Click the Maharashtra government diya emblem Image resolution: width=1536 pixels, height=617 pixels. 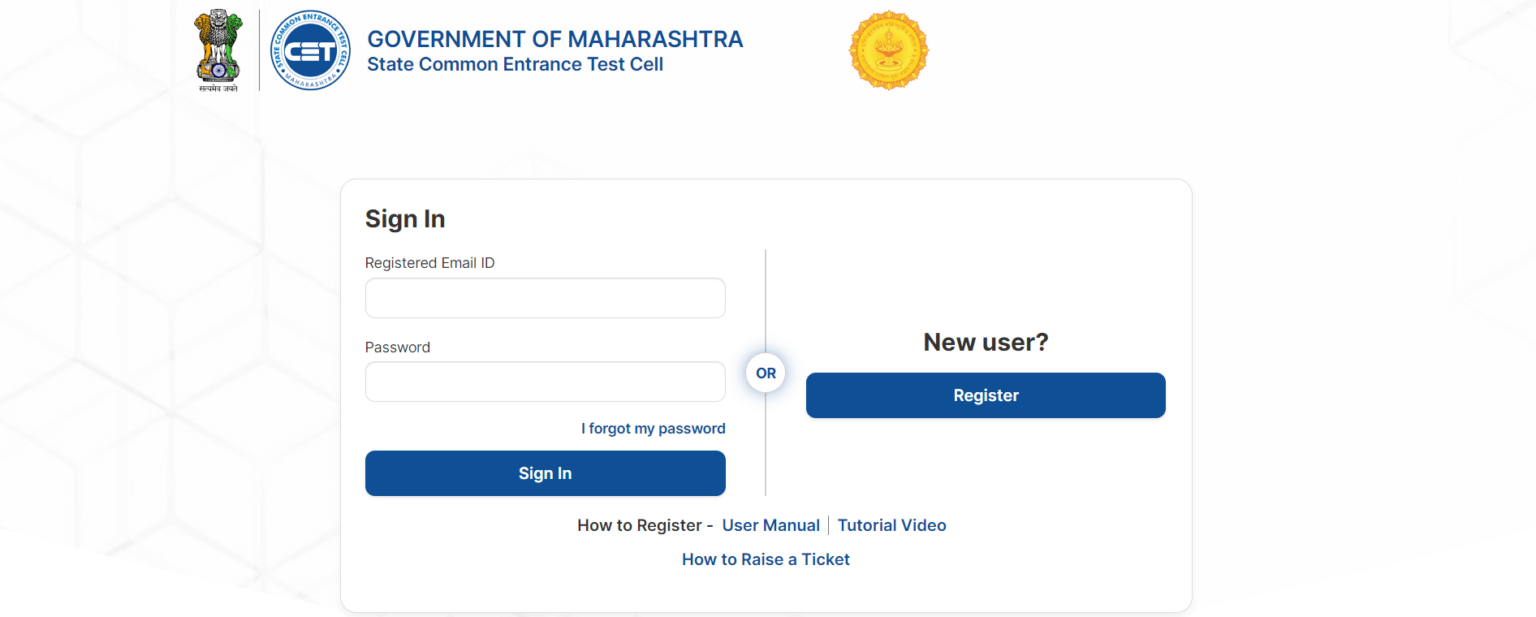coord(888,50)
